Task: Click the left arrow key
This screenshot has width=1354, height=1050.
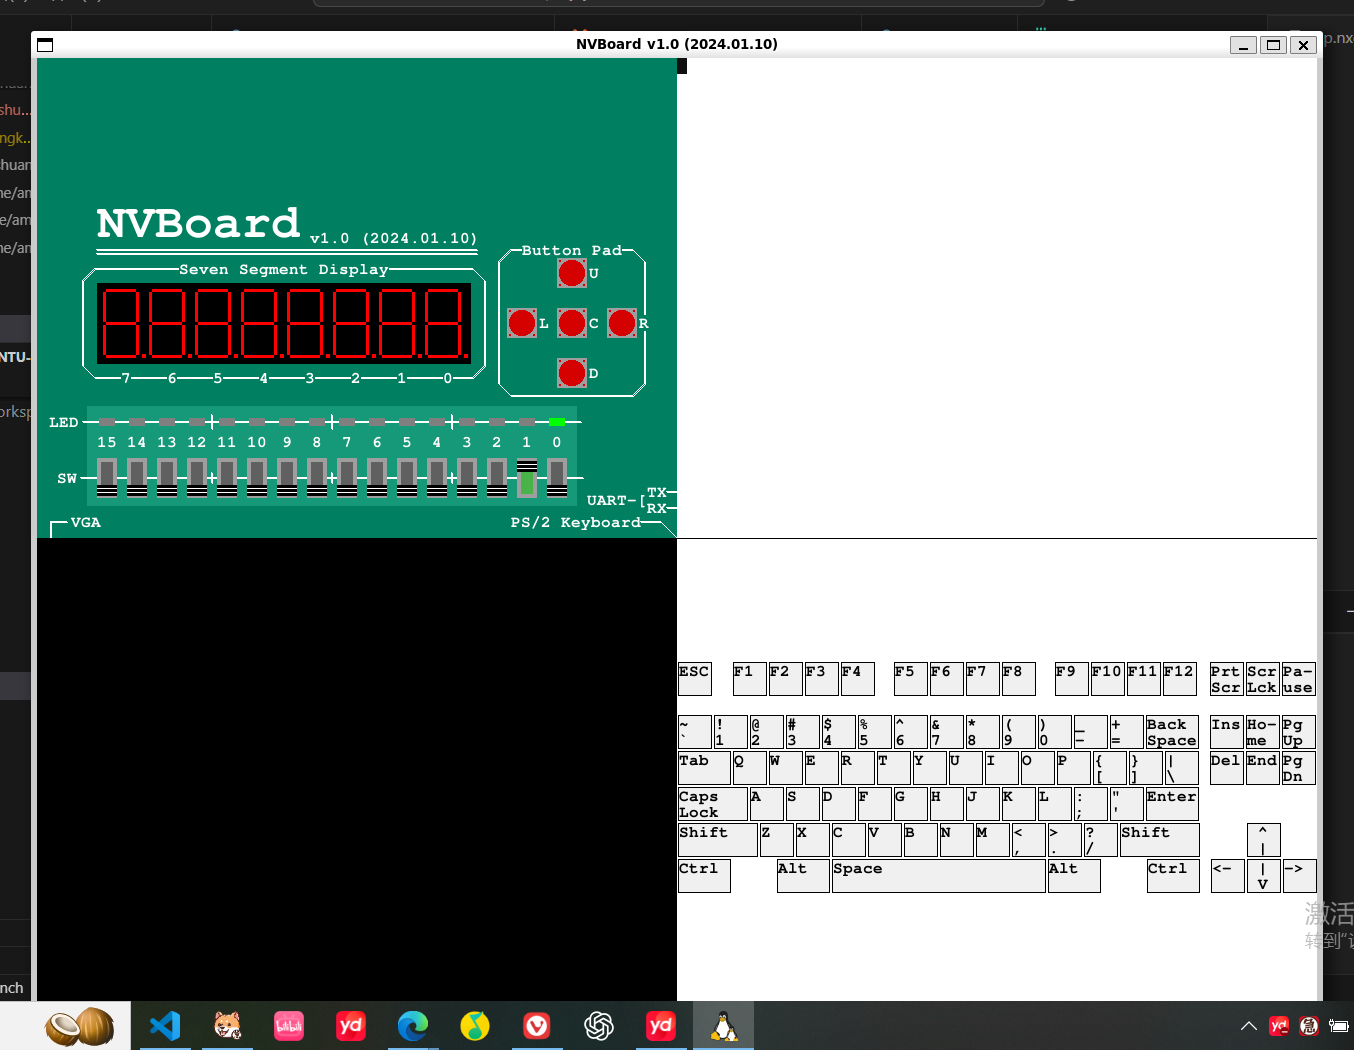Action: click(x=1228, y=876)
